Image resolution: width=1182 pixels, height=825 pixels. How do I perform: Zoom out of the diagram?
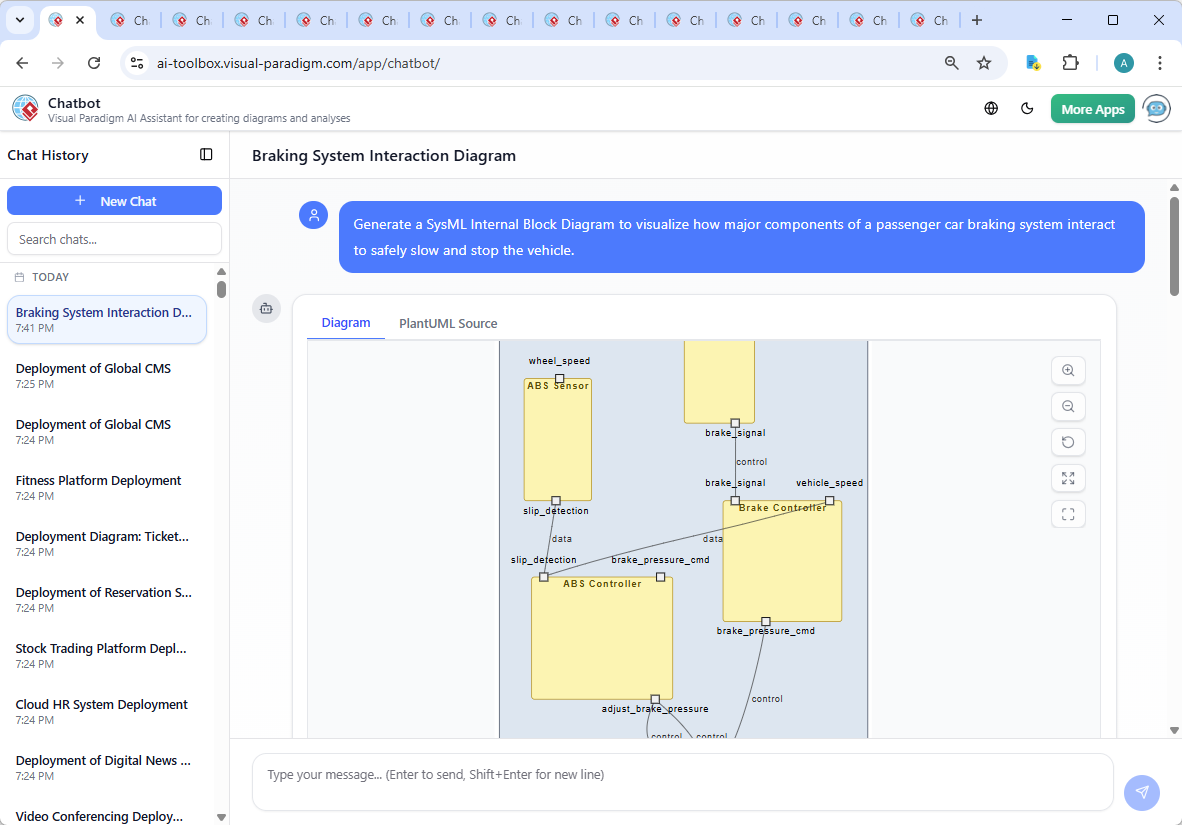(x=1068, y=406)
